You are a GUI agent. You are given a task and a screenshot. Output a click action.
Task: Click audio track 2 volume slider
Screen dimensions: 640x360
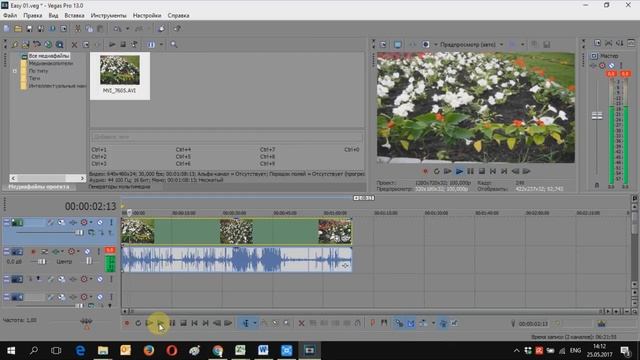42,262
